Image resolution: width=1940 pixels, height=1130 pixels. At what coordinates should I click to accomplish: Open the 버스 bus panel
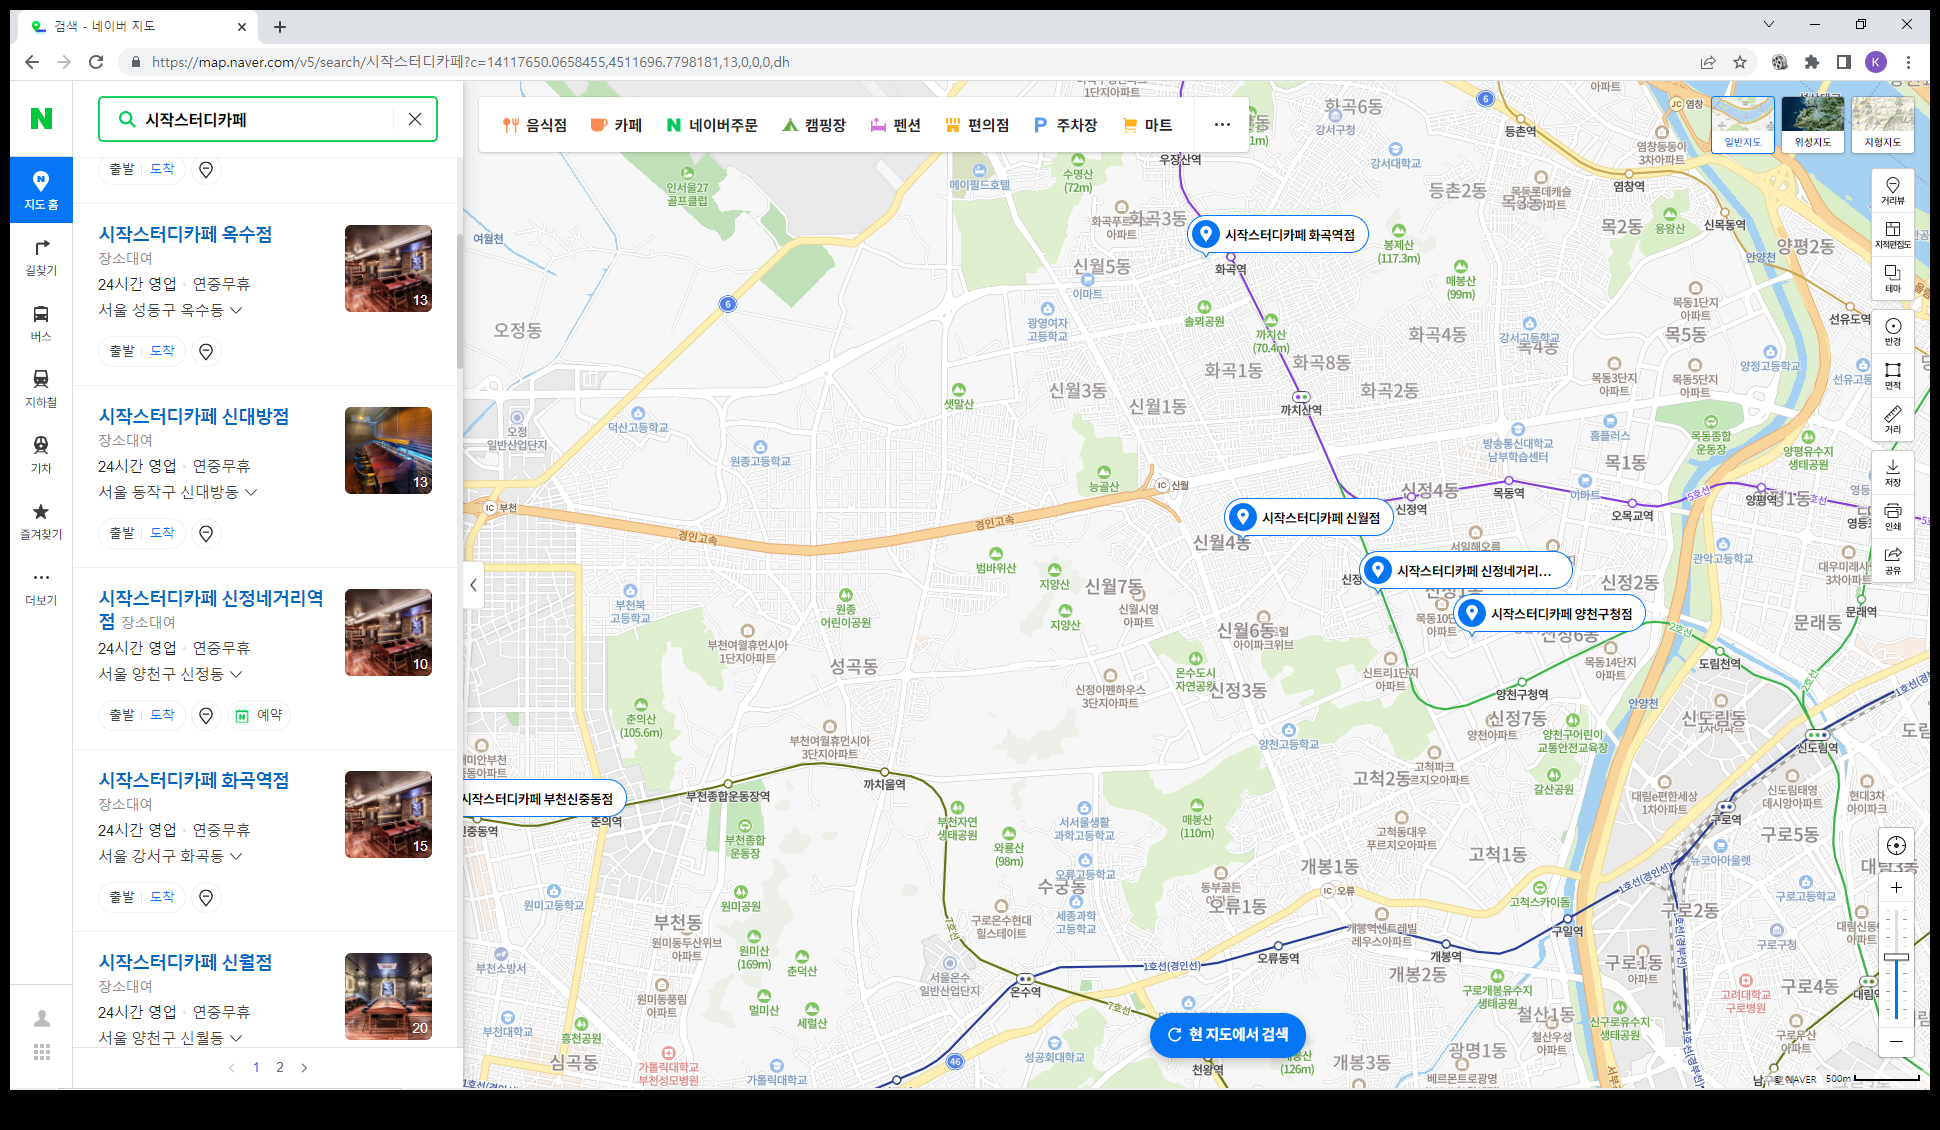coord(41,322)
